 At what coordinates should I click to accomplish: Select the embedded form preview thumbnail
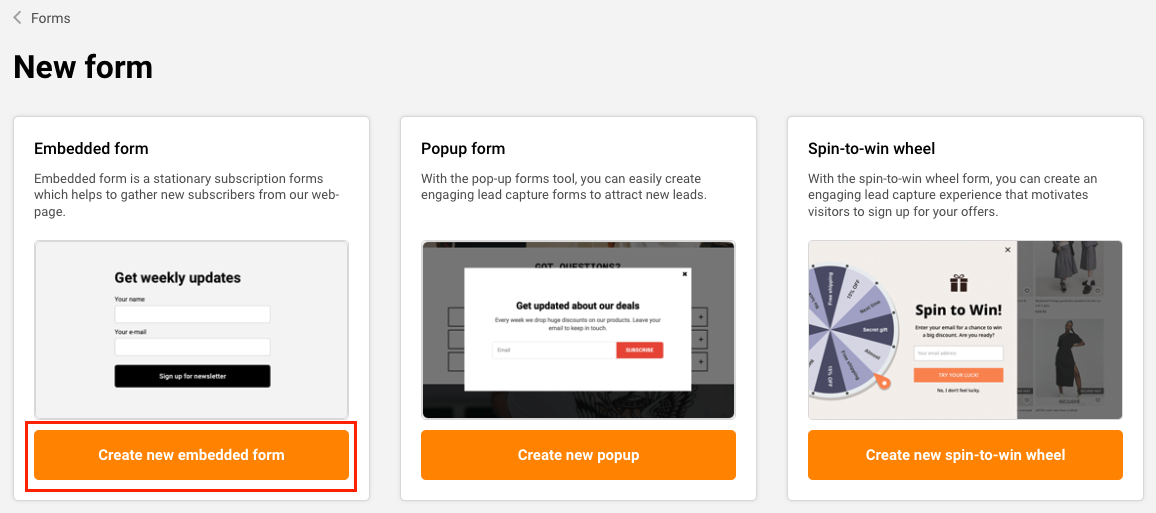pyautogui.click(x=191, y=329)
